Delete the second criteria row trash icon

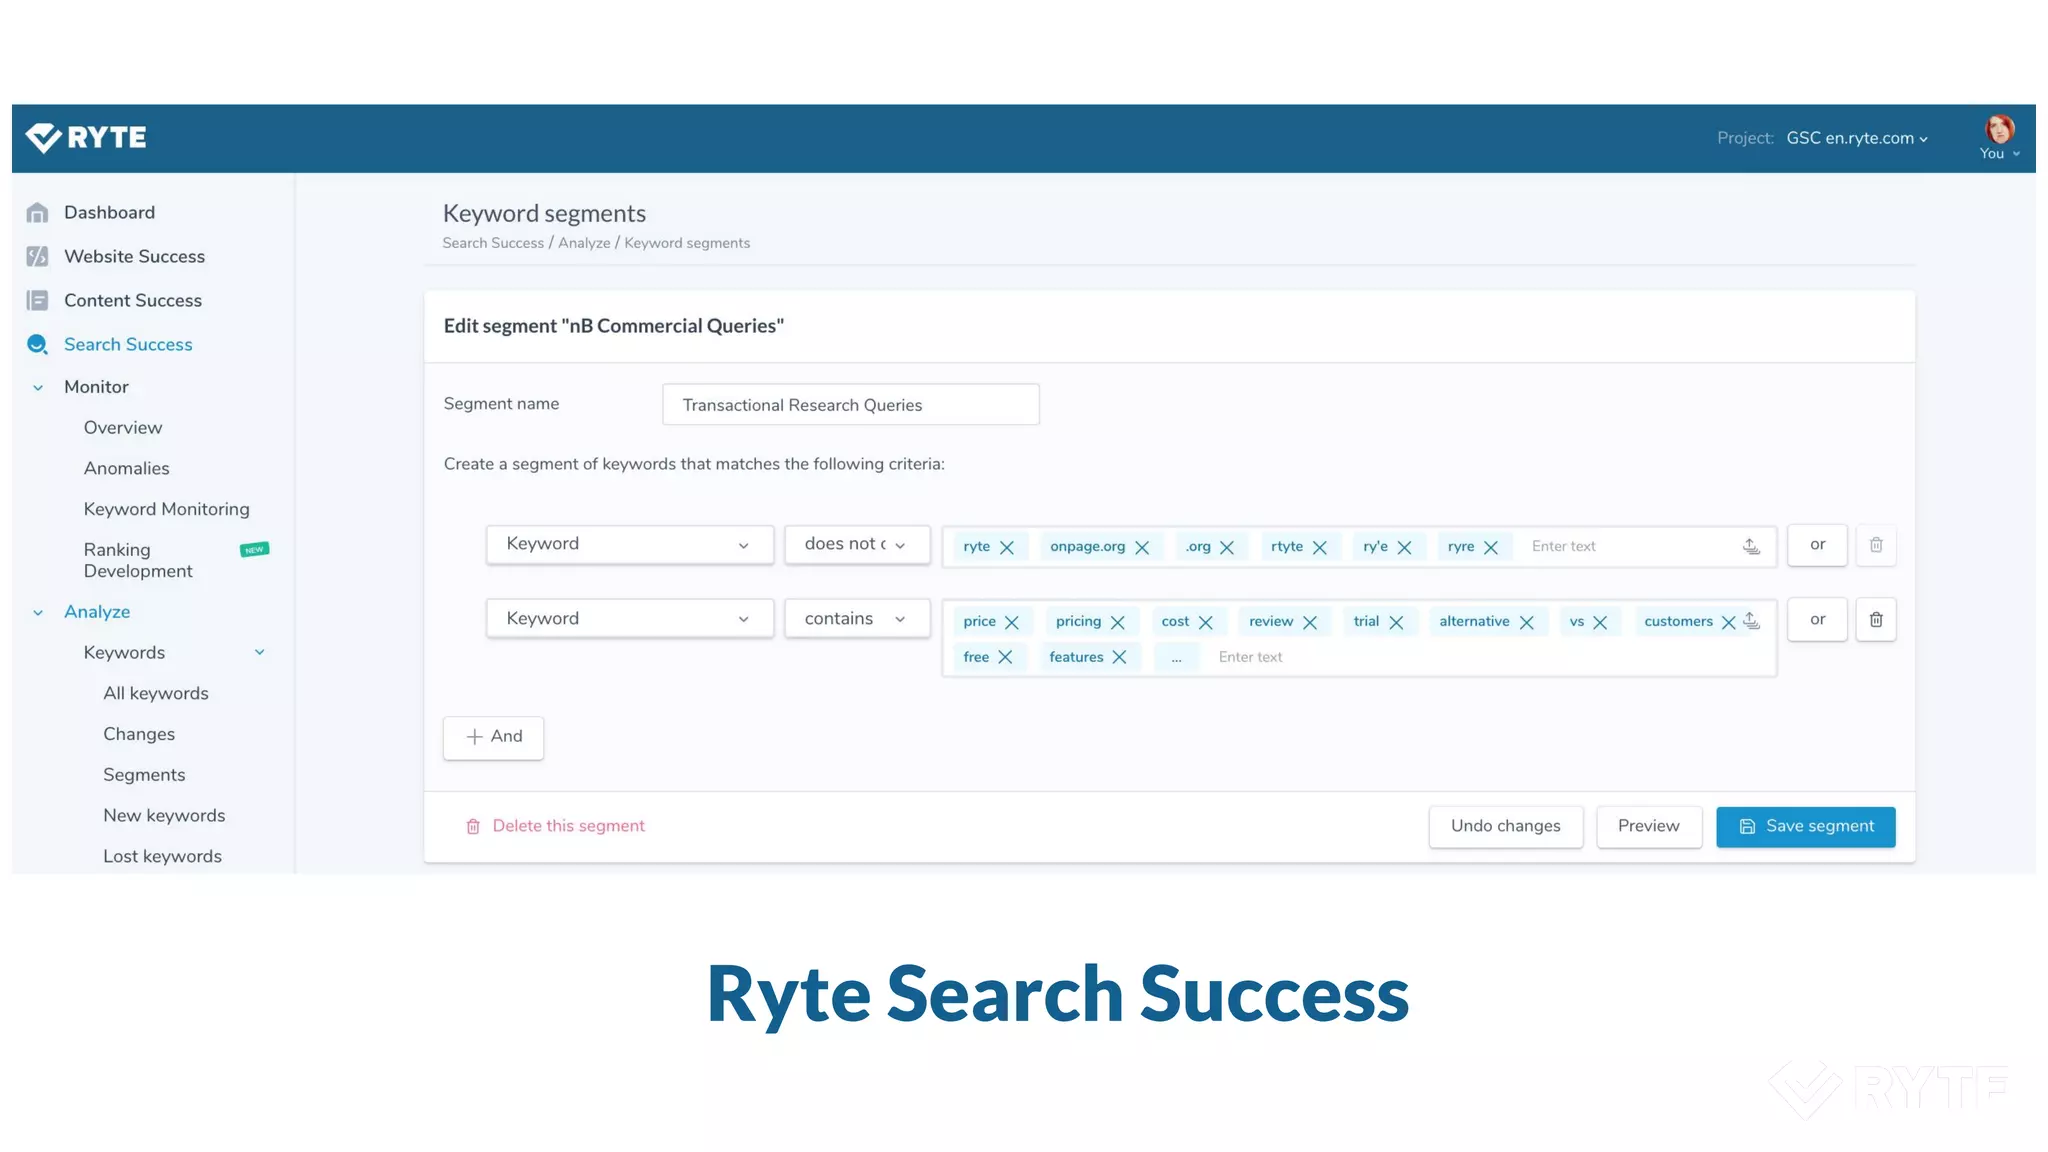point(1876,620)
